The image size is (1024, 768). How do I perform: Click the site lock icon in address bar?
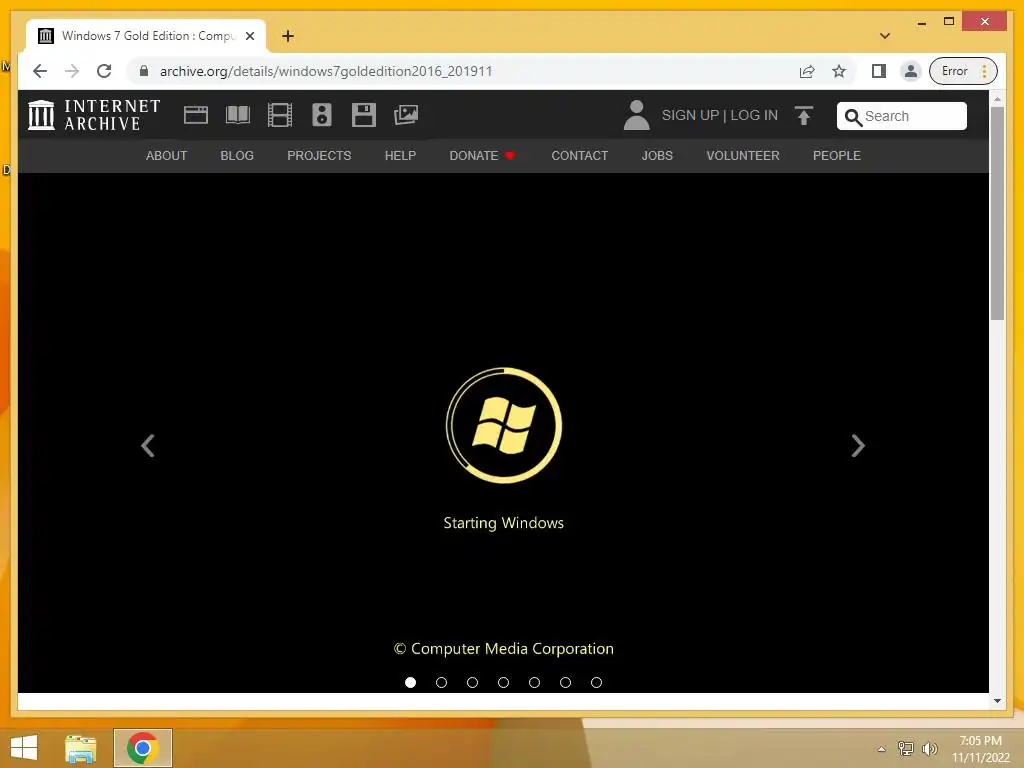[144, 71]
